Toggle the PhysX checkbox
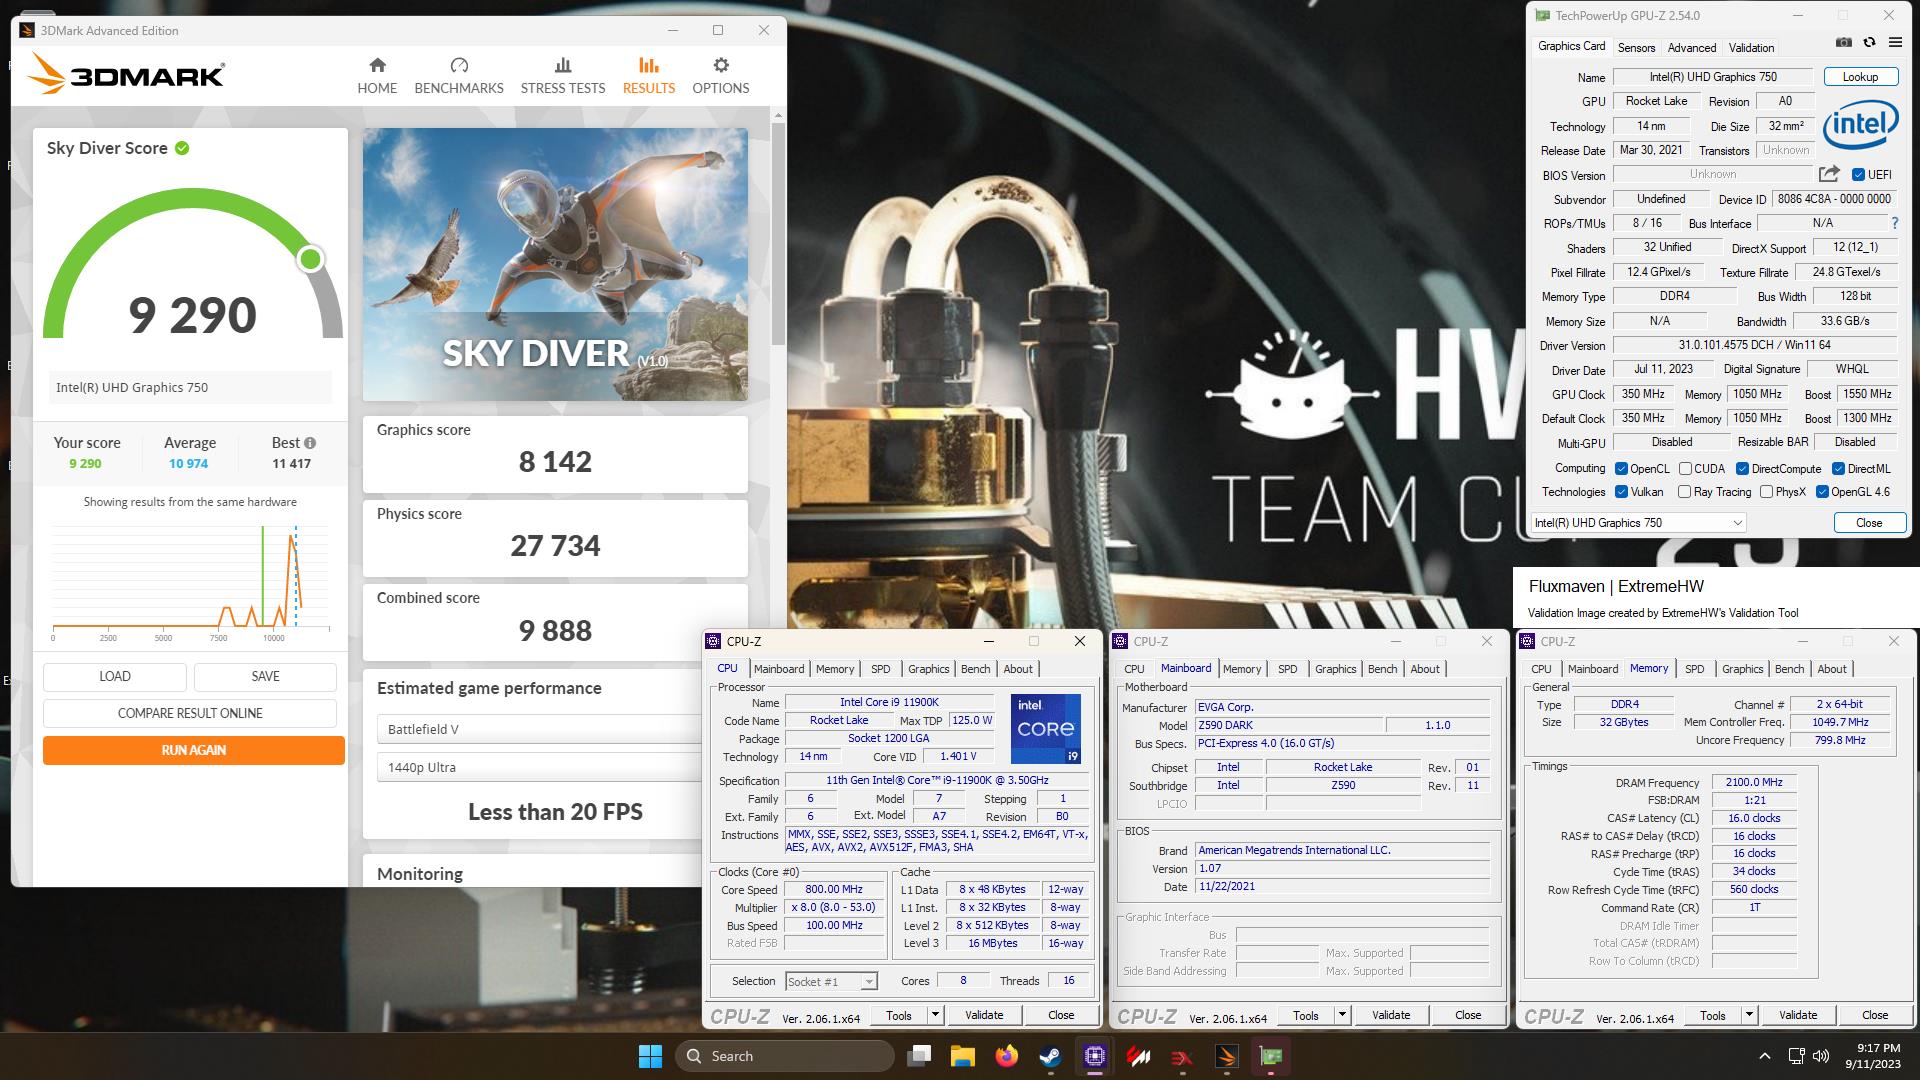1920x1080 pixels. pos(1766,492)
